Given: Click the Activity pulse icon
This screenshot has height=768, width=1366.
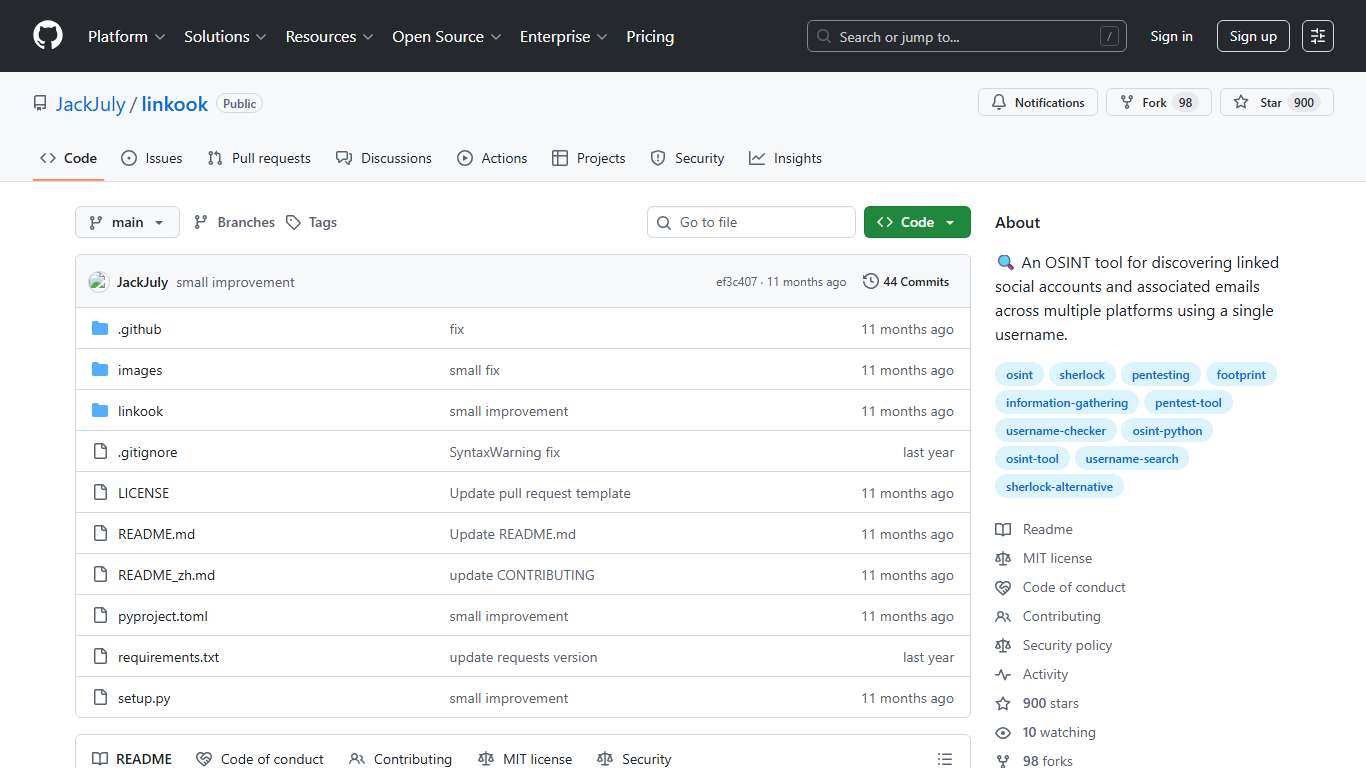Looking at the screenshot, I should pyautogui.click(x=1003, y=674).
